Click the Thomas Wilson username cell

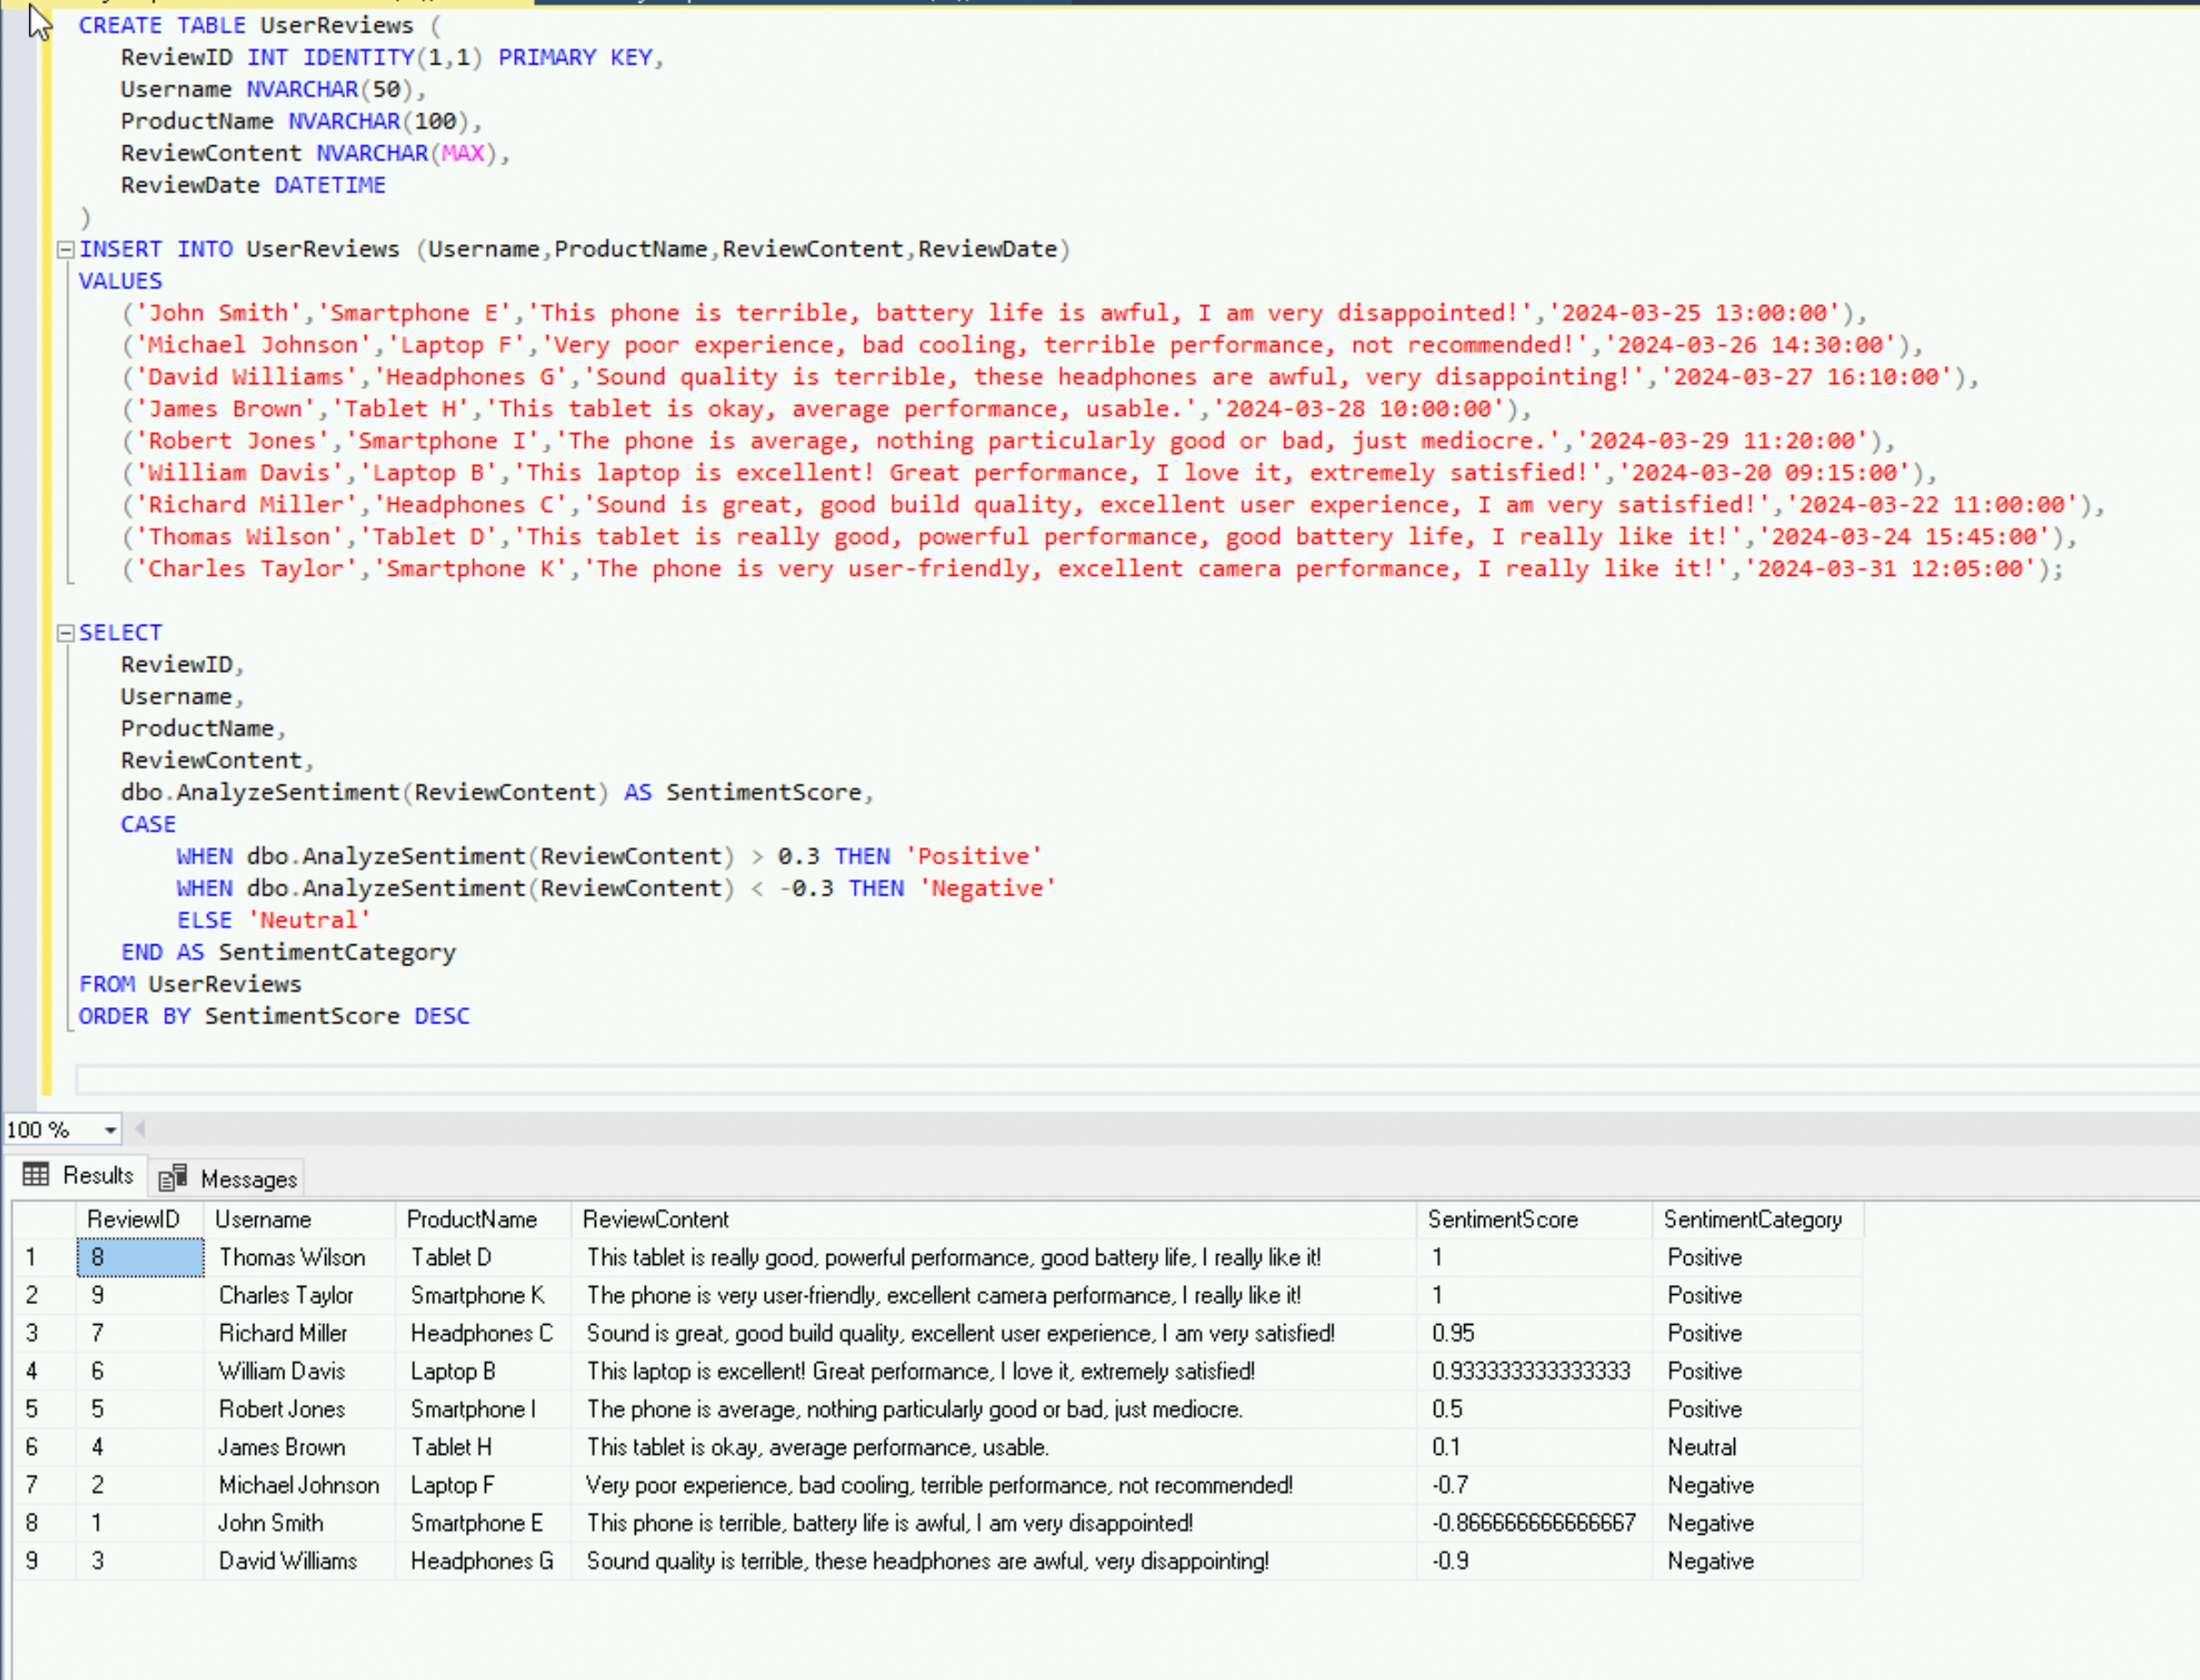[x=292, y=1258]
